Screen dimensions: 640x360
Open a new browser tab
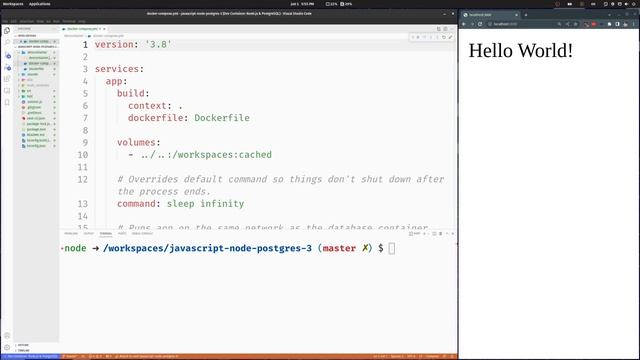pyautogui.click(x=526, y=15)
